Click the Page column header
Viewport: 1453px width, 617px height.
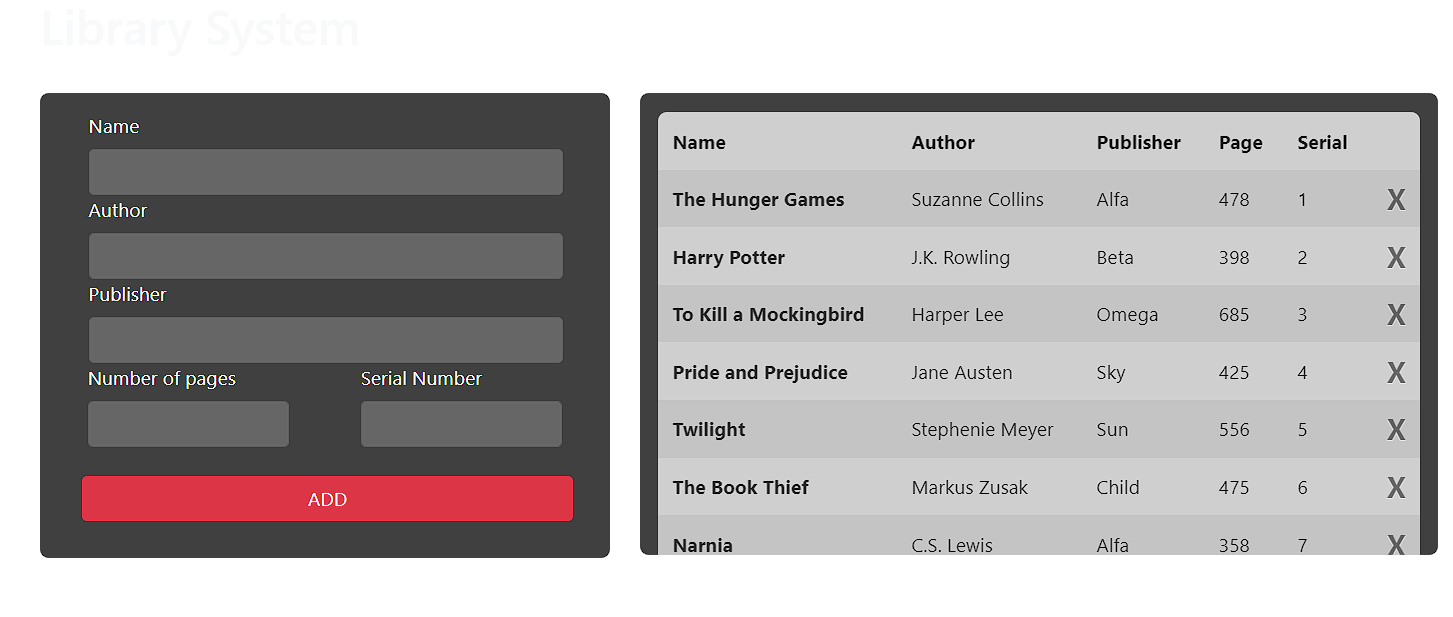[x=1240, y=143]
